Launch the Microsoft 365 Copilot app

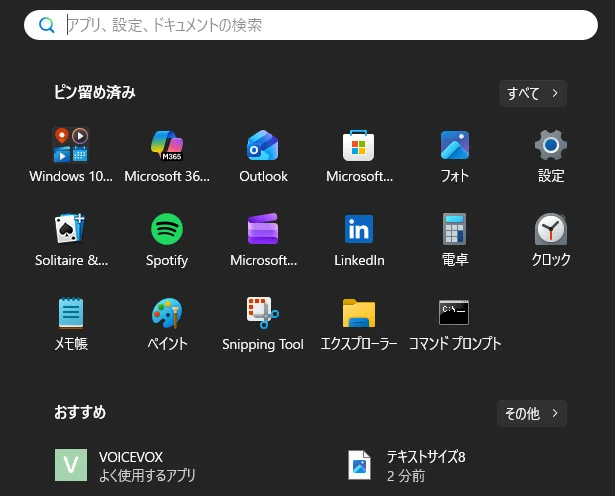pos(167,145)
